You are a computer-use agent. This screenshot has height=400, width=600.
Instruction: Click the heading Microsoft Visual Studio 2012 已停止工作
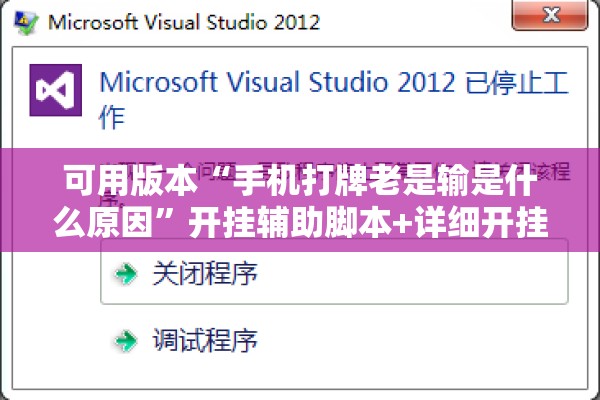tap(333, 98)
